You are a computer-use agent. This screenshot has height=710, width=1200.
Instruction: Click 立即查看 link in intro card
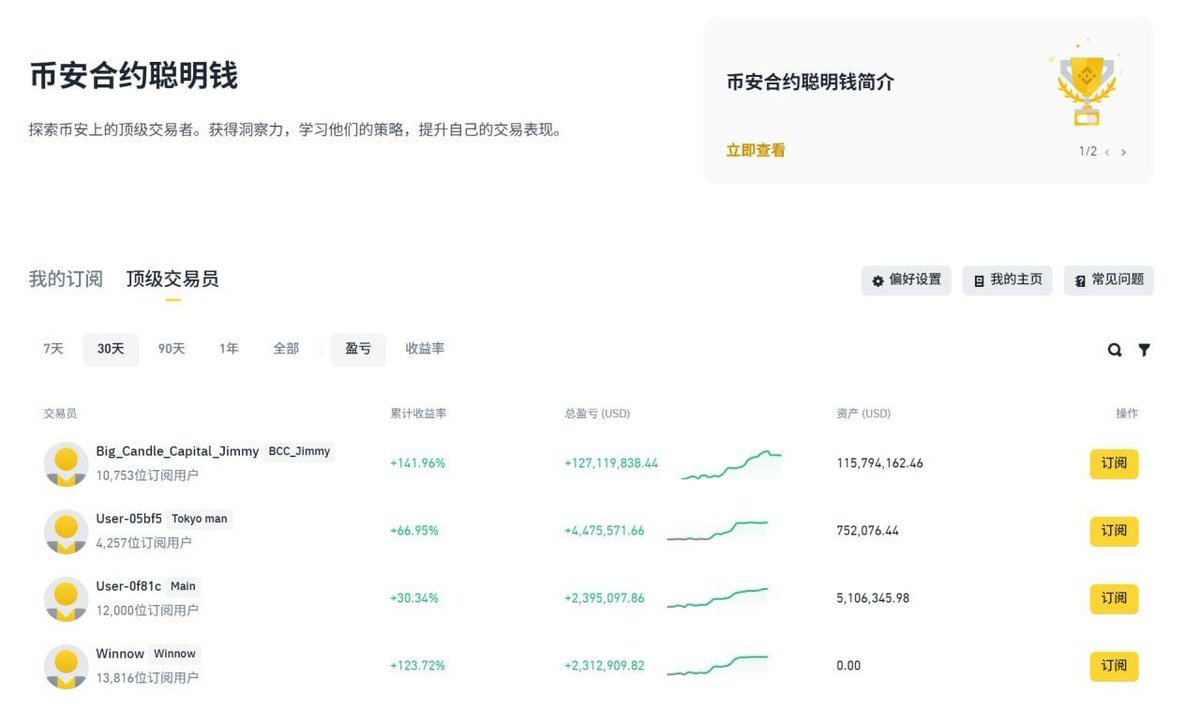(756, 151)
